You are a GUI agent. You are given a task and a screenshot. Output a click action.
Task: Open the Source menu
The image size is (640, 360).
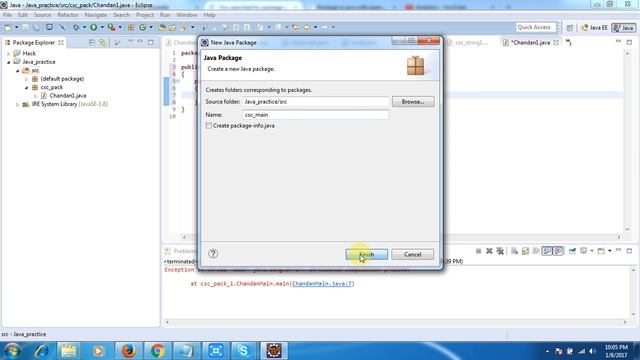[x=42, y=15]
